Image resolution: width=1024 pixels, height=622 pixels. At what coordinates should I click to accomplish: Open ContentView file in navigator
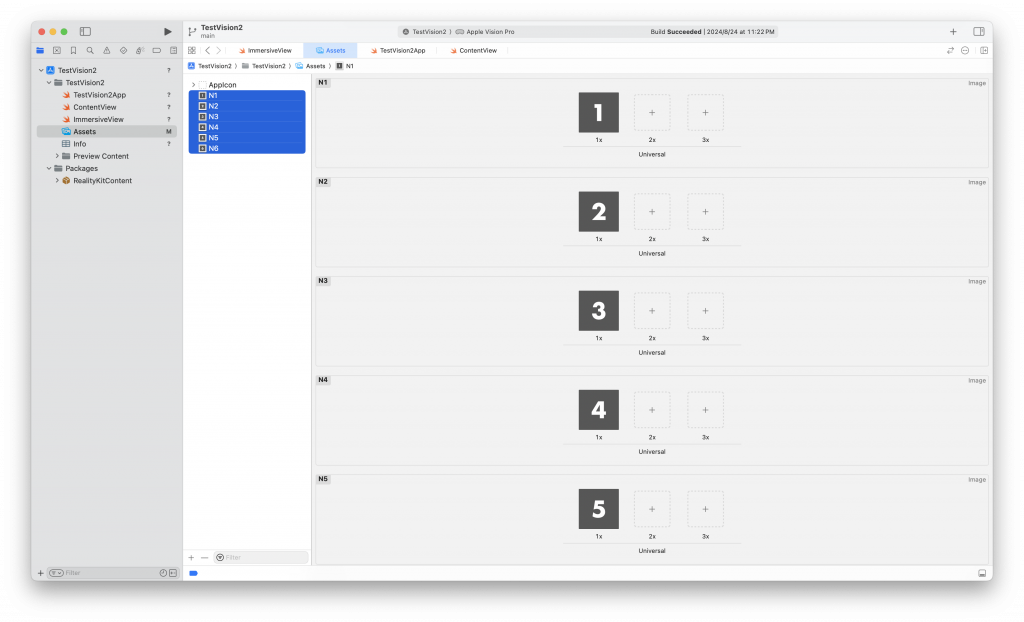point(95,107)
